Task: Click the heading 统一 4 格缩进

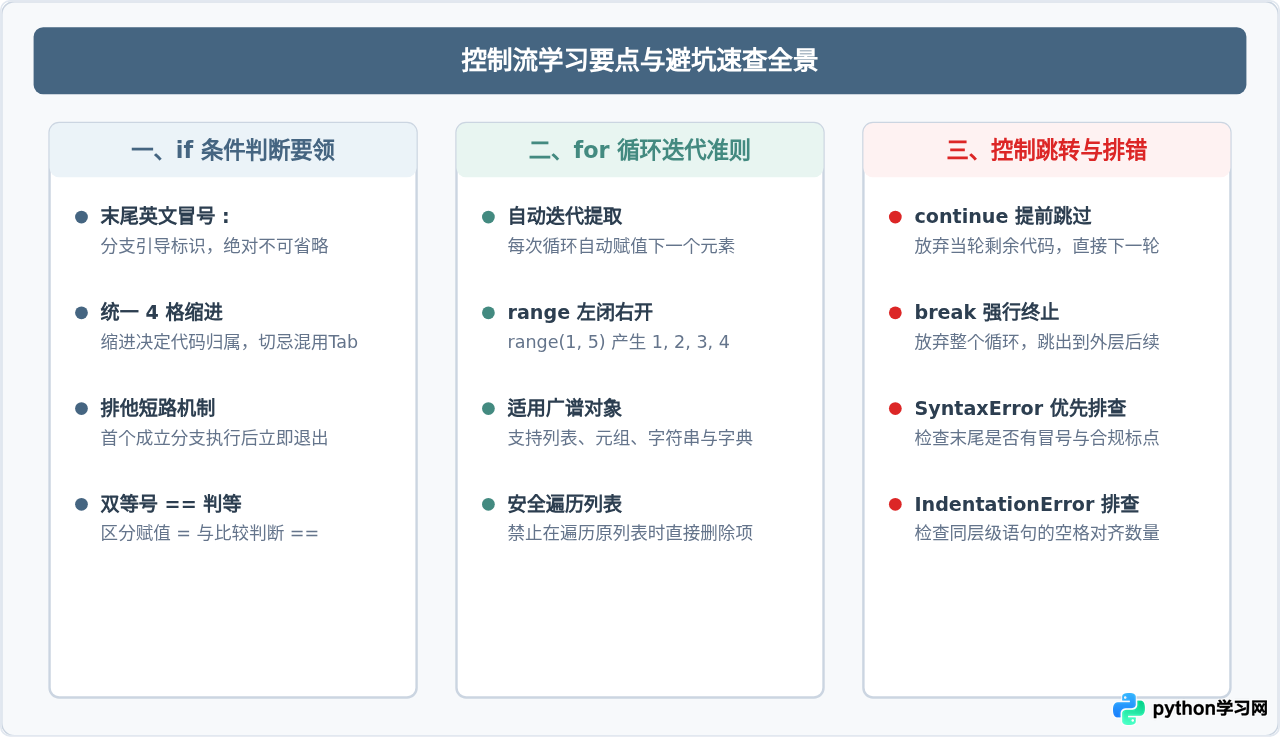Action: 162,312
